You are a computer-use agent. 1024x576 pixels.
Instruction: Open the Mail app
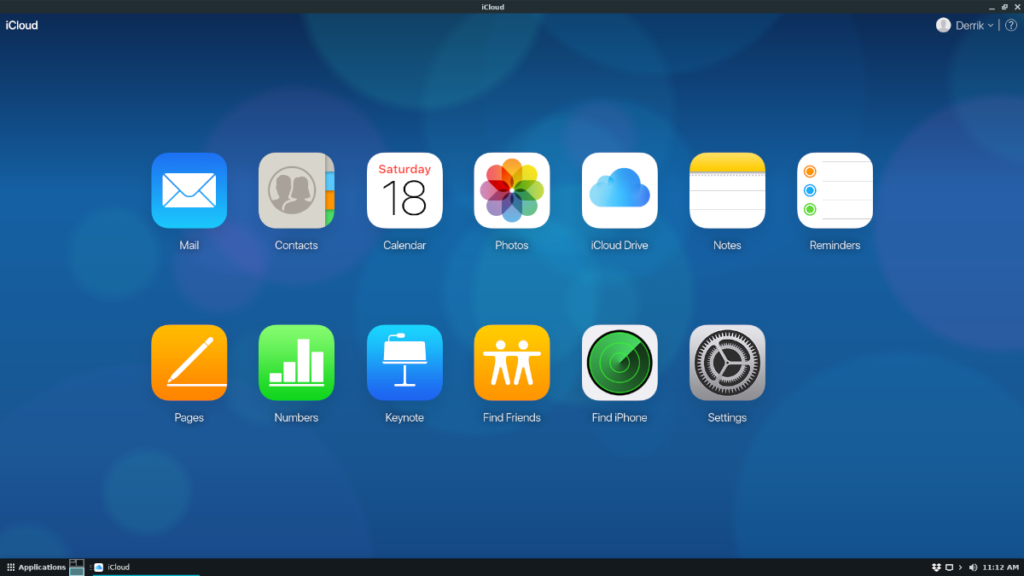[x=189, y=190]
